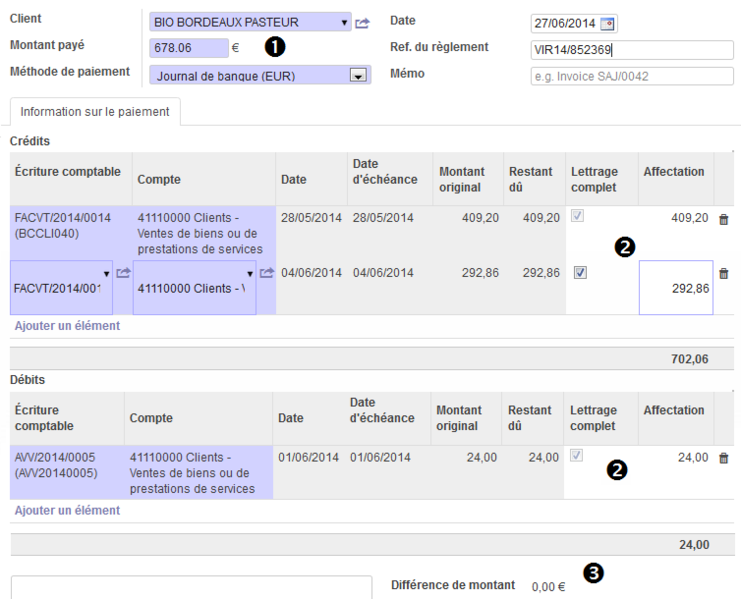Select the Information sur le paiement tab
This screenshot has width=741, height=599.
click(95, 112)
